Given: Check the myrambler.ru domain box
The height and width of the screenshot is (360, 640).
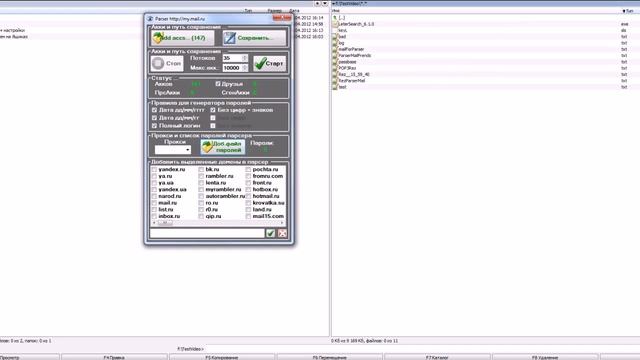Looking at the screenshot, I should (x=201, y=189).
